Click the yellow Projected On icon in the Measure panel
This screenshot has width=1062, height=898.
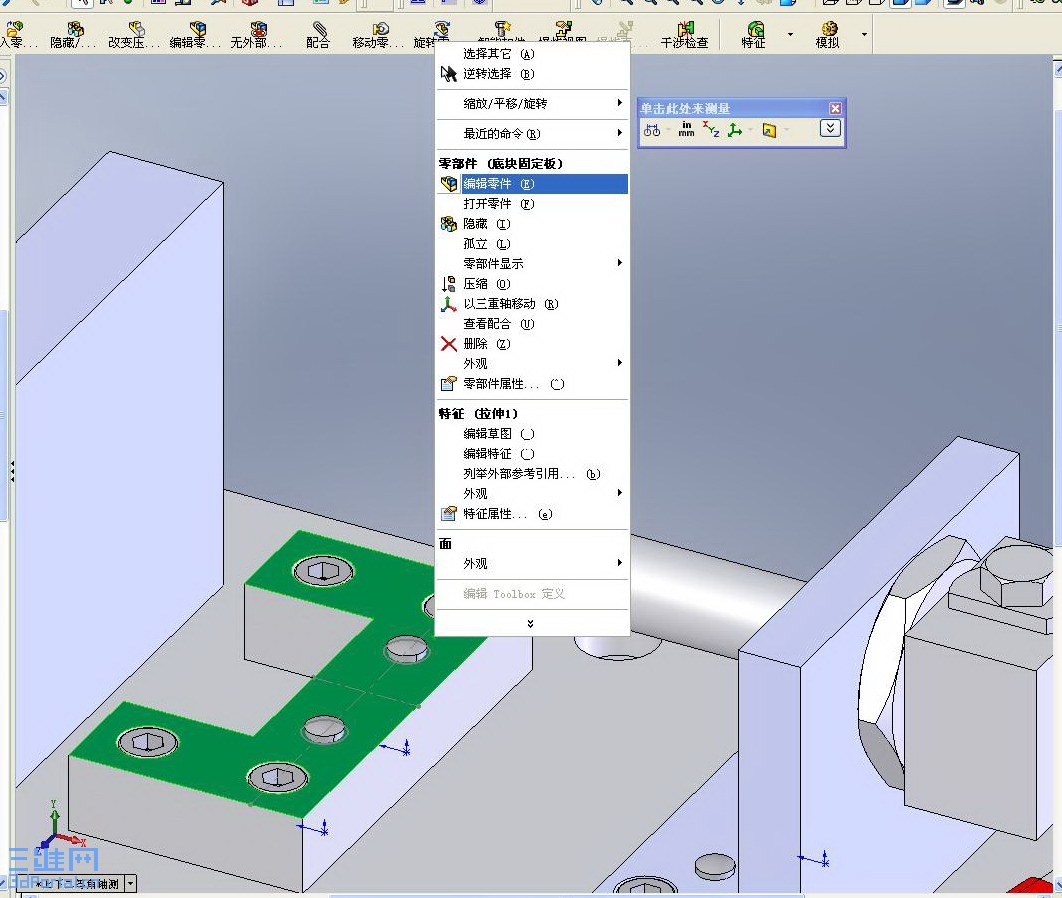(x=769, y=130)
